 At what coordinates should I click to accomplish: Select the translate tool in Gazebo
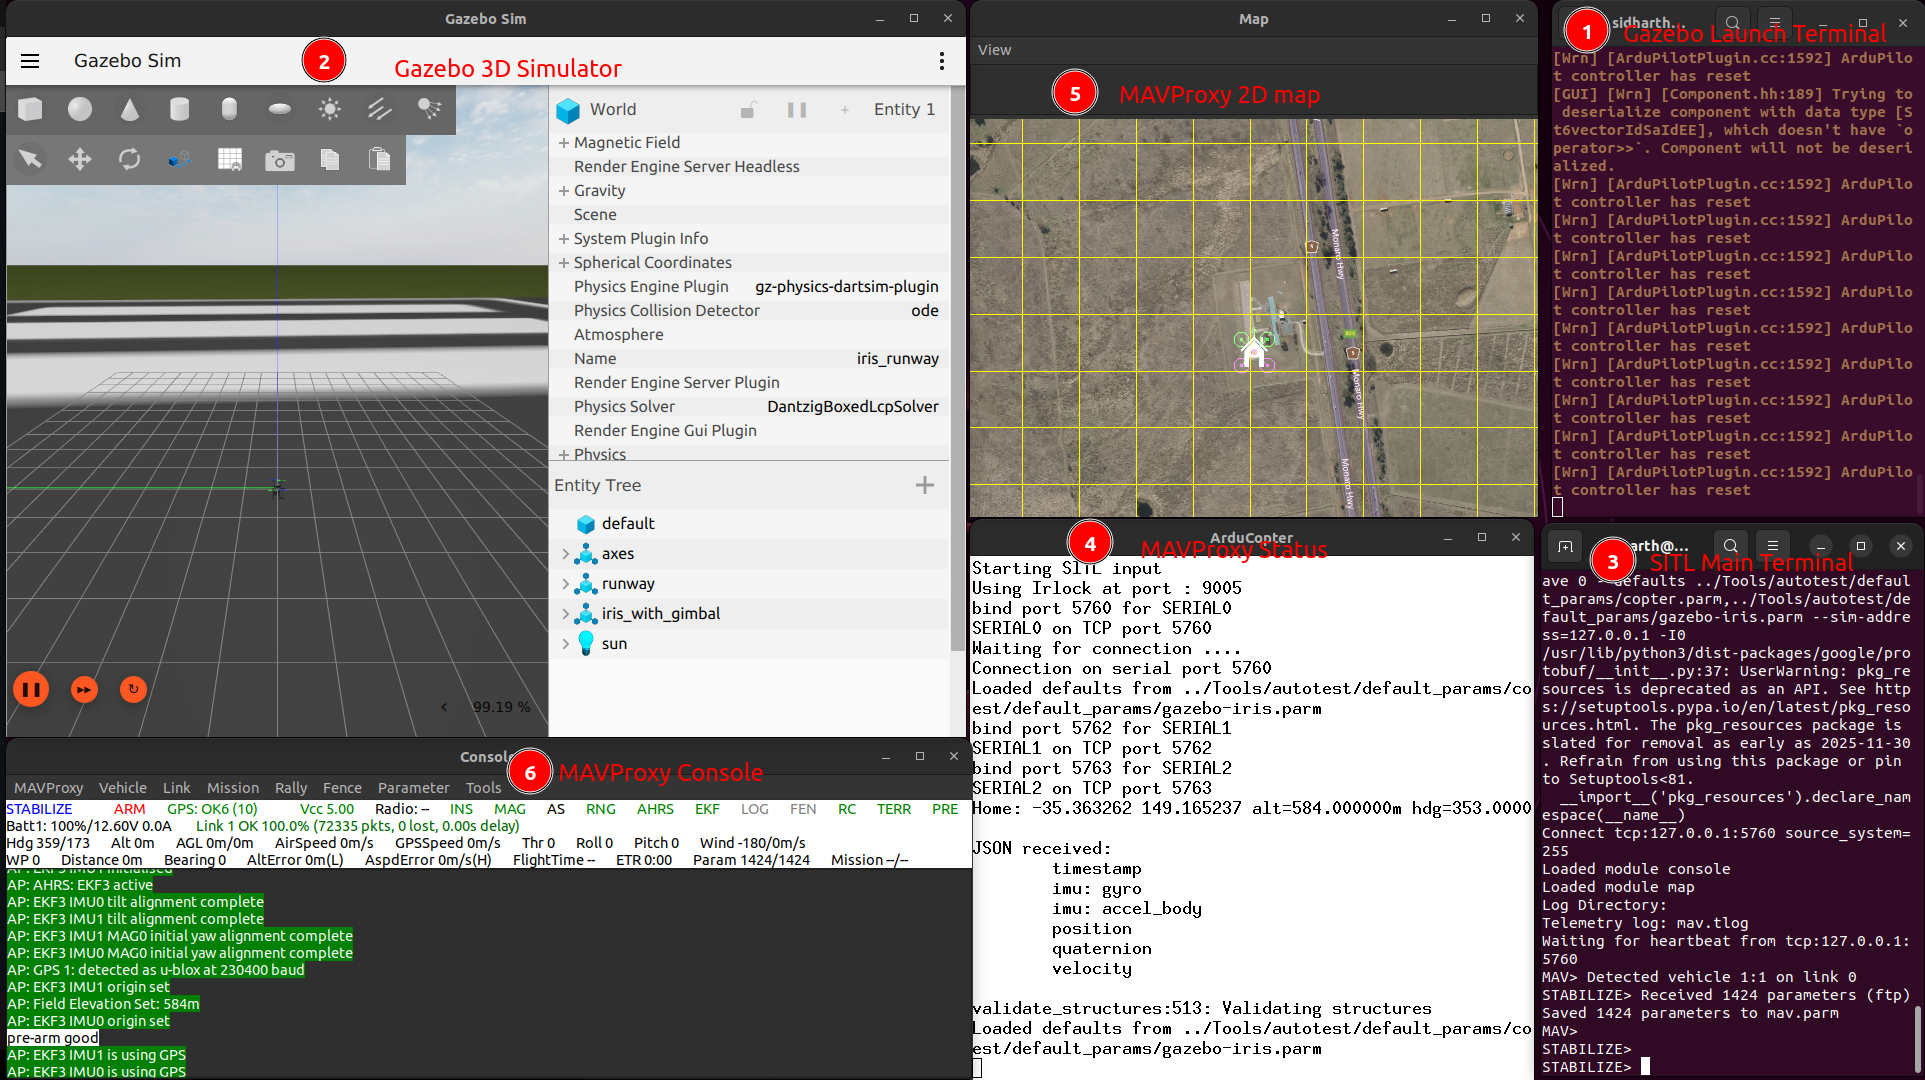coord(80,160)
